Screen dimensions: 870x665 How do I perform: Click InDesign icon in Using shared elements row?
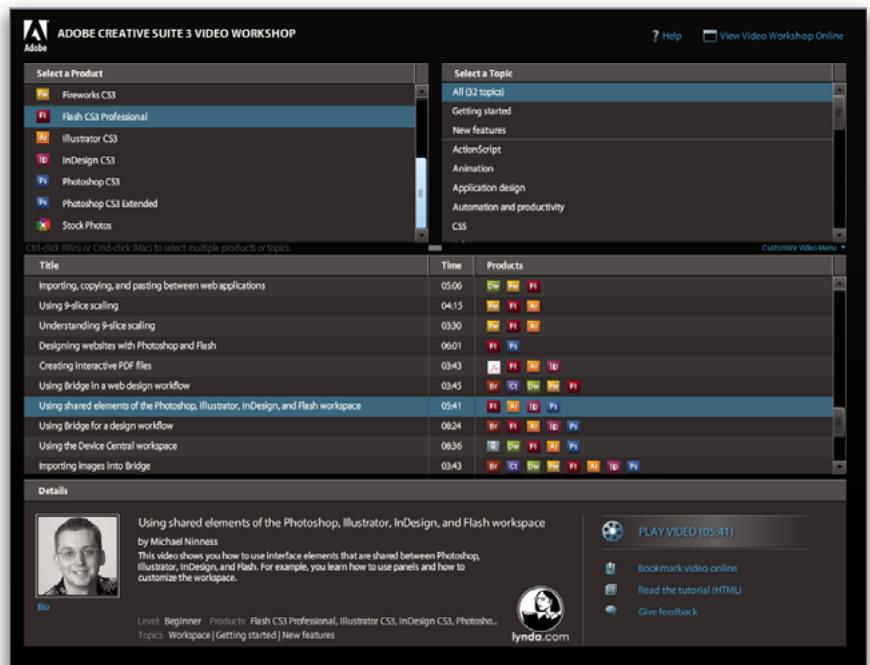pyautogui.click(x=533, y=407)
